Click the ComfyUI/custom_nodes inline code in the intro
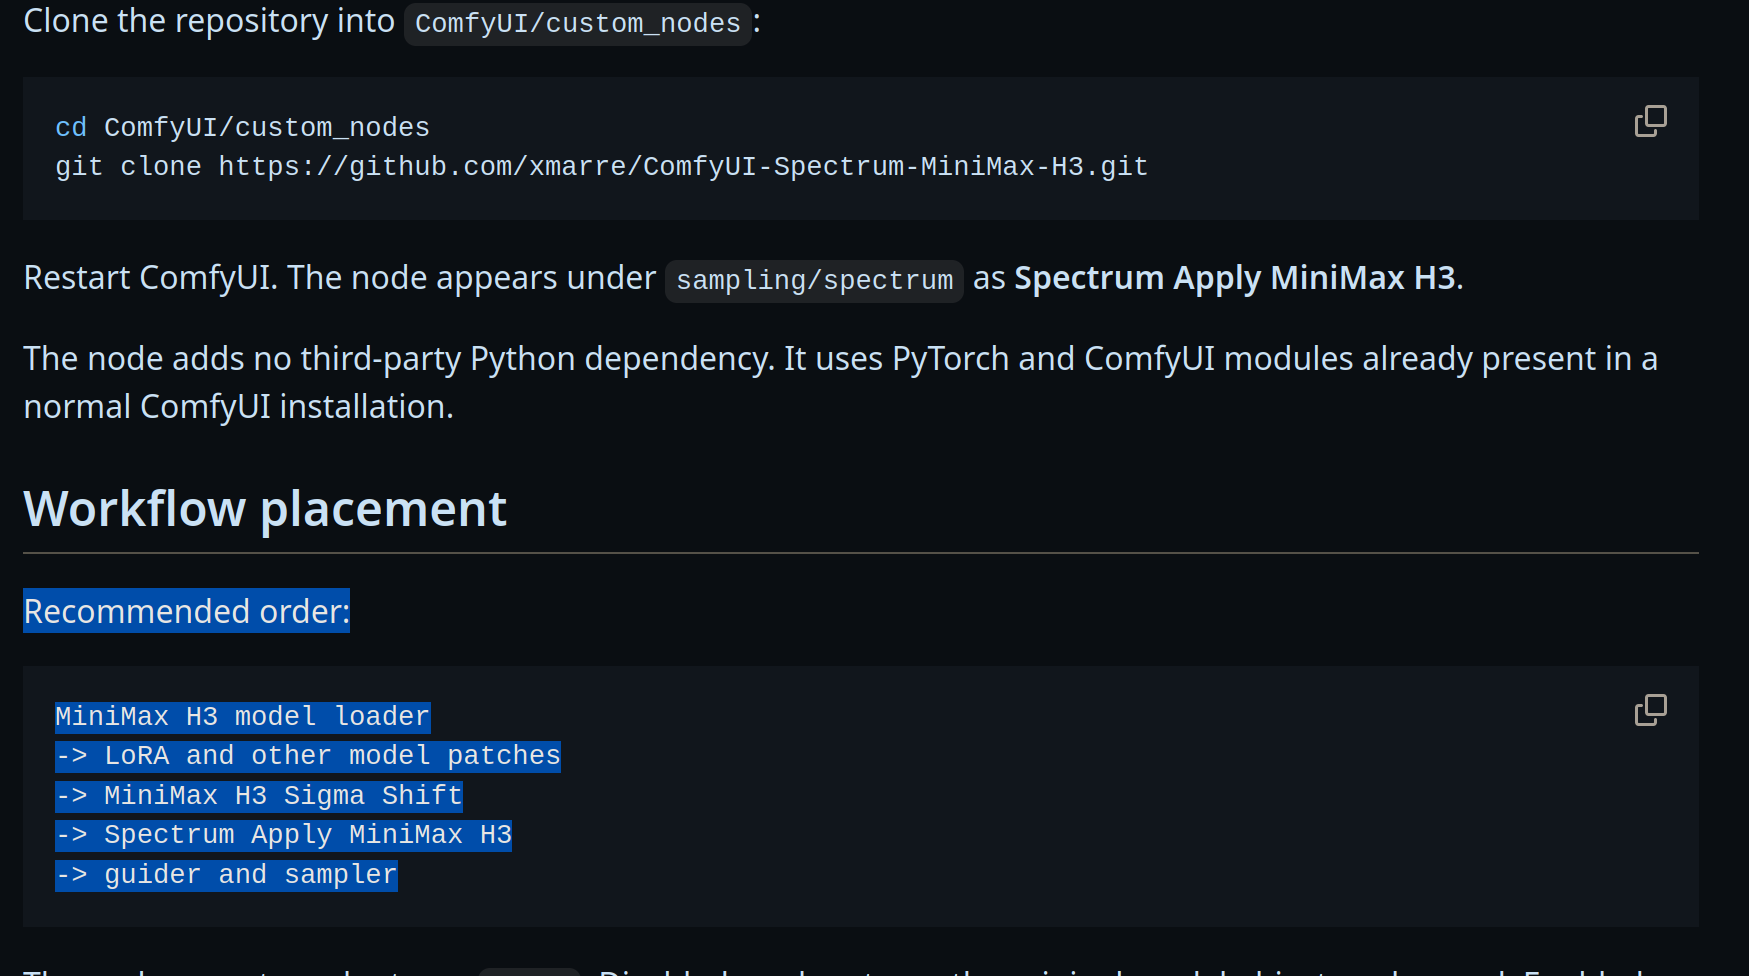1749x976 pixels. coord(578,23)
